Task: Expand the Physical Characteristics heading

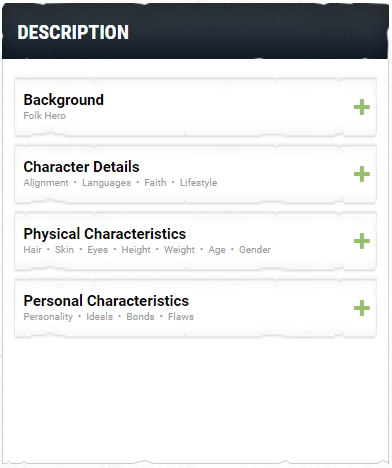Action: click(x=105, y=234)
